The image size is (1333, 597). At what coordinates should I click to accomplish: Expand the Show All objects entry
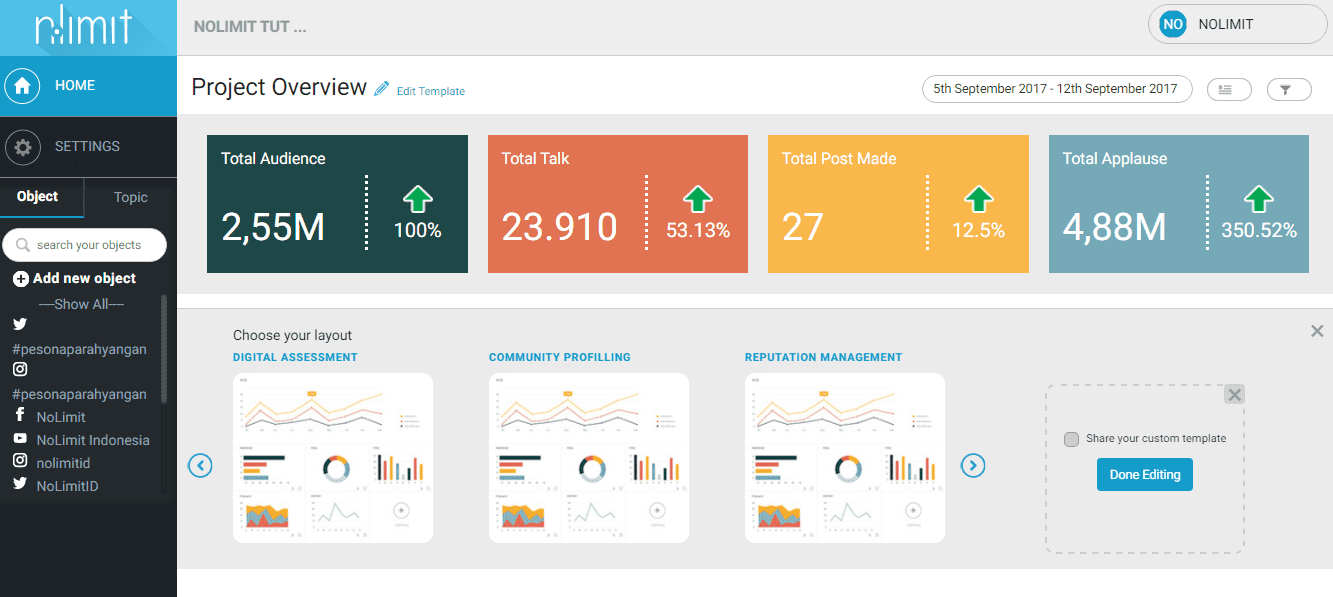point(82,304)
